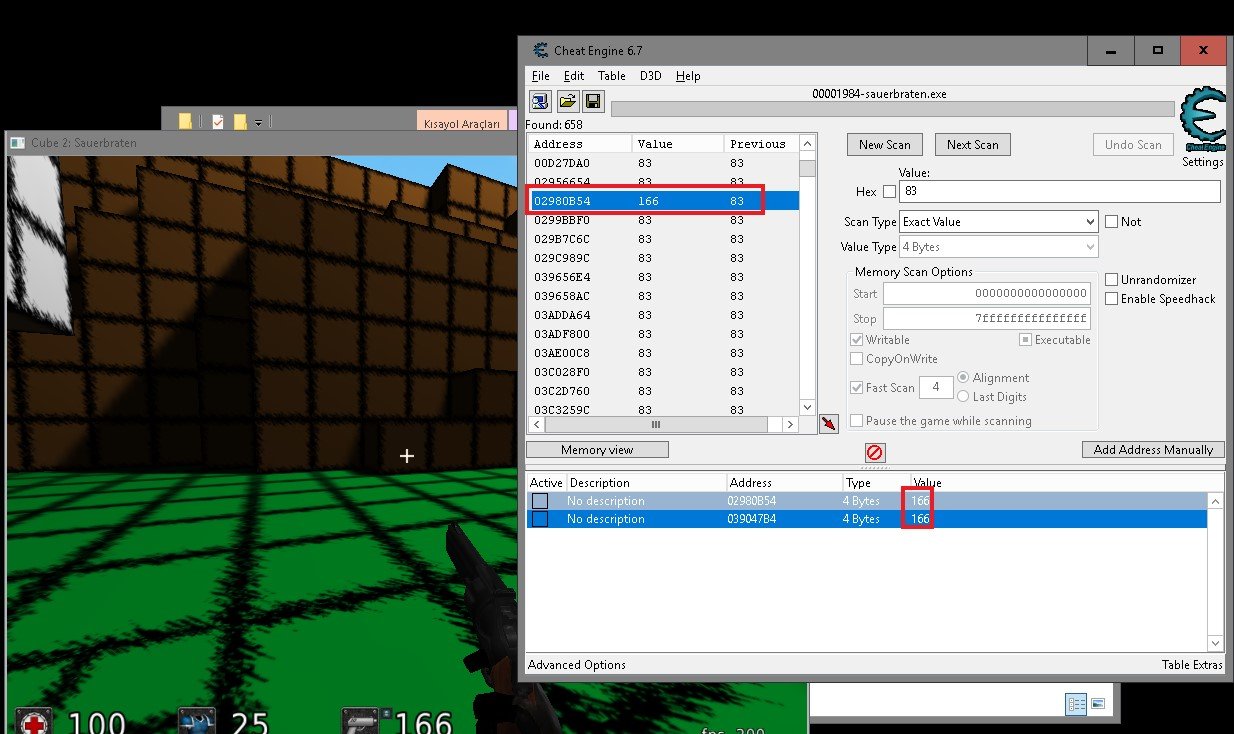Open the process list icon
The width and height of the screenshot is (1234, 734).
[x=540, y=101]
